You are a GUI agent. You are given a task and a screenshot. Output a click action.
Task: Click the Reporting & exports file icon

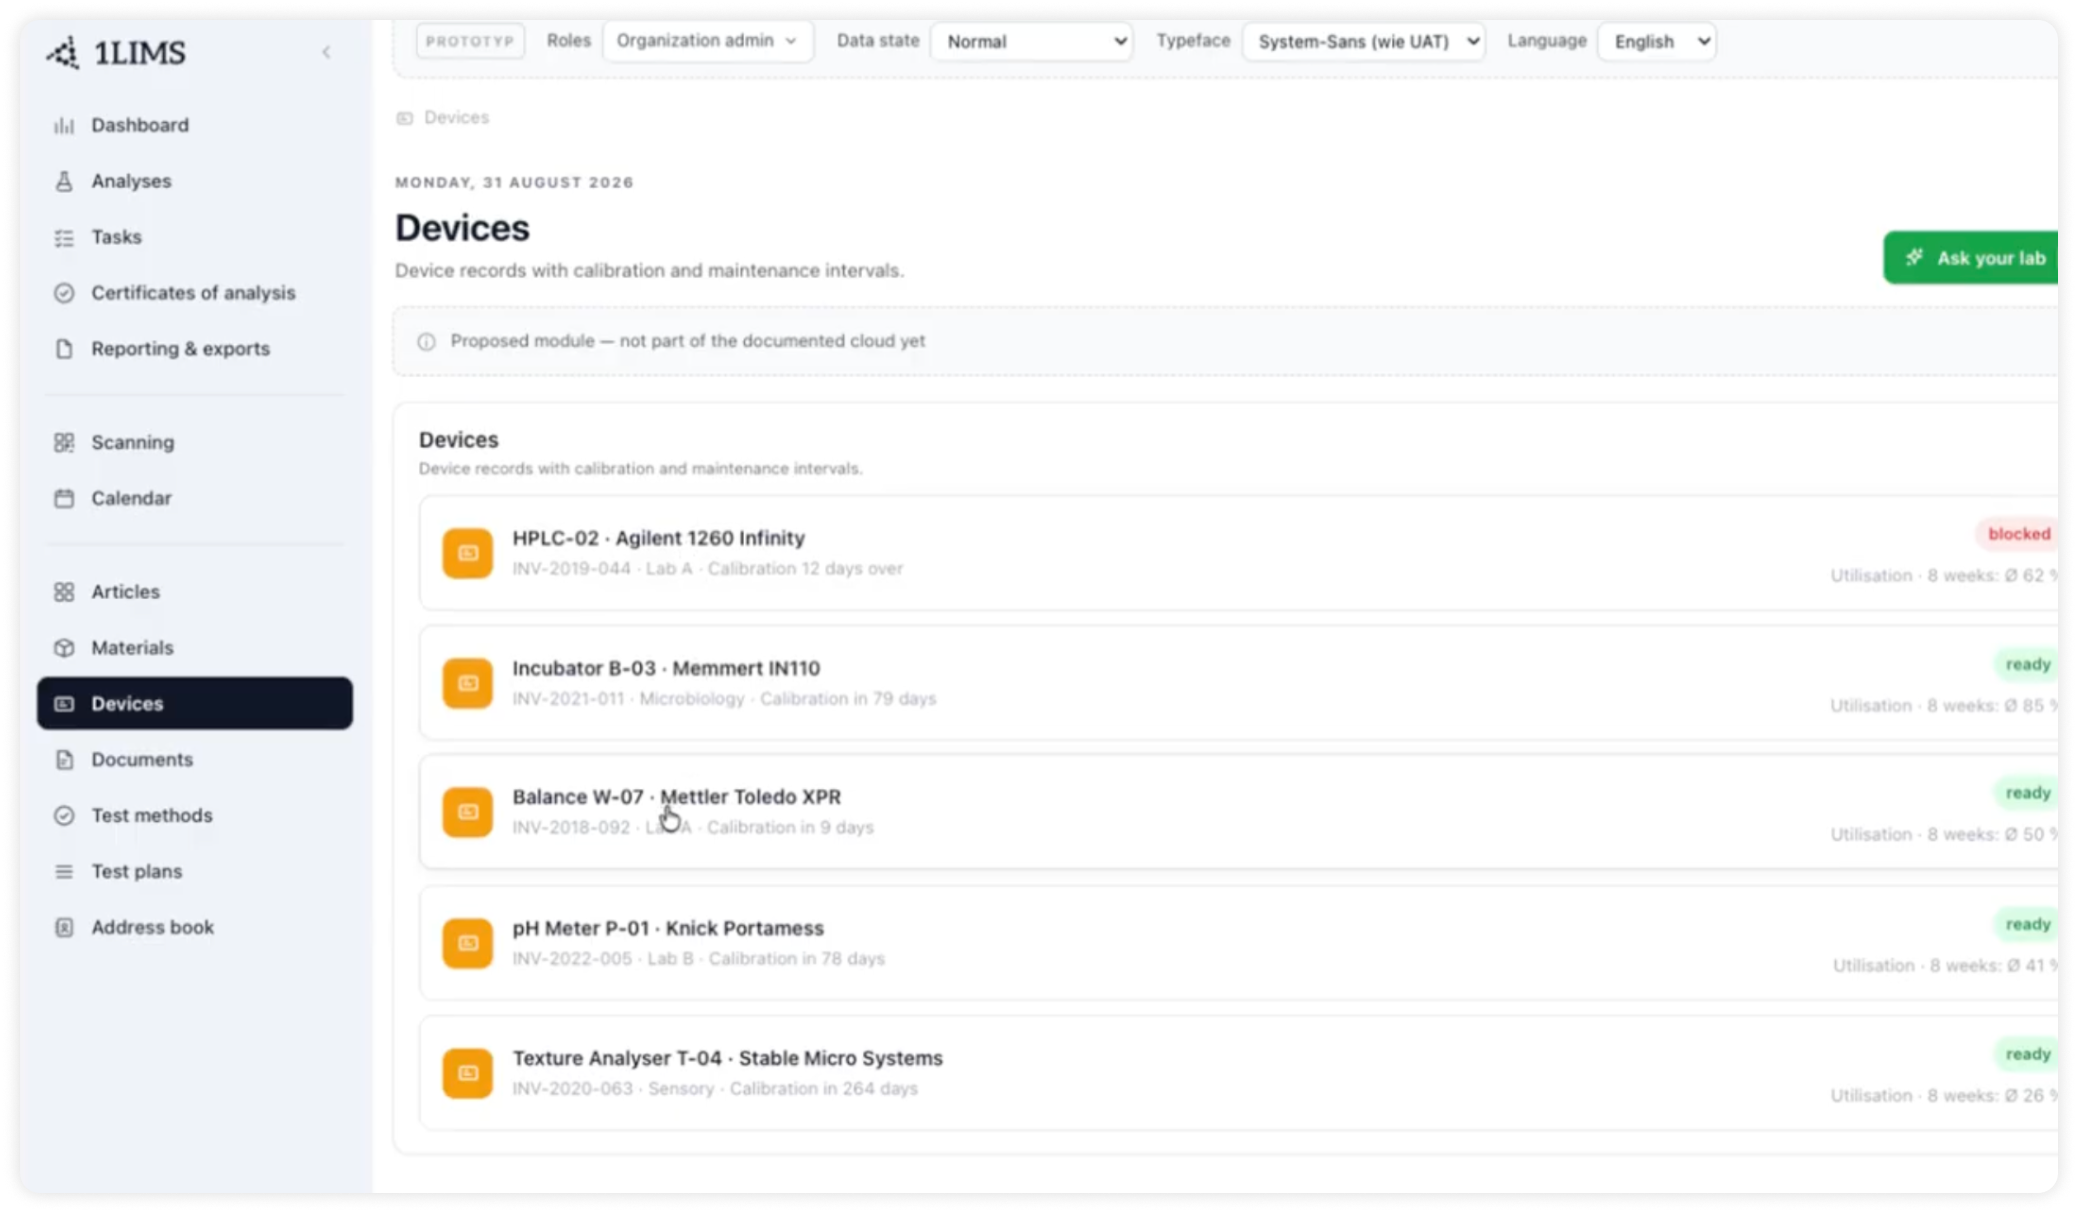pos(64,349)
